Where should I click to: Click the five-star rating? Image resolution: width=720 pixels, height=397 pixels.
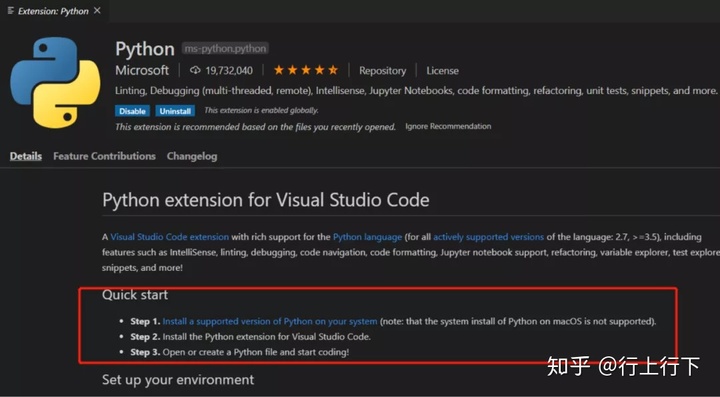[306, 70]
